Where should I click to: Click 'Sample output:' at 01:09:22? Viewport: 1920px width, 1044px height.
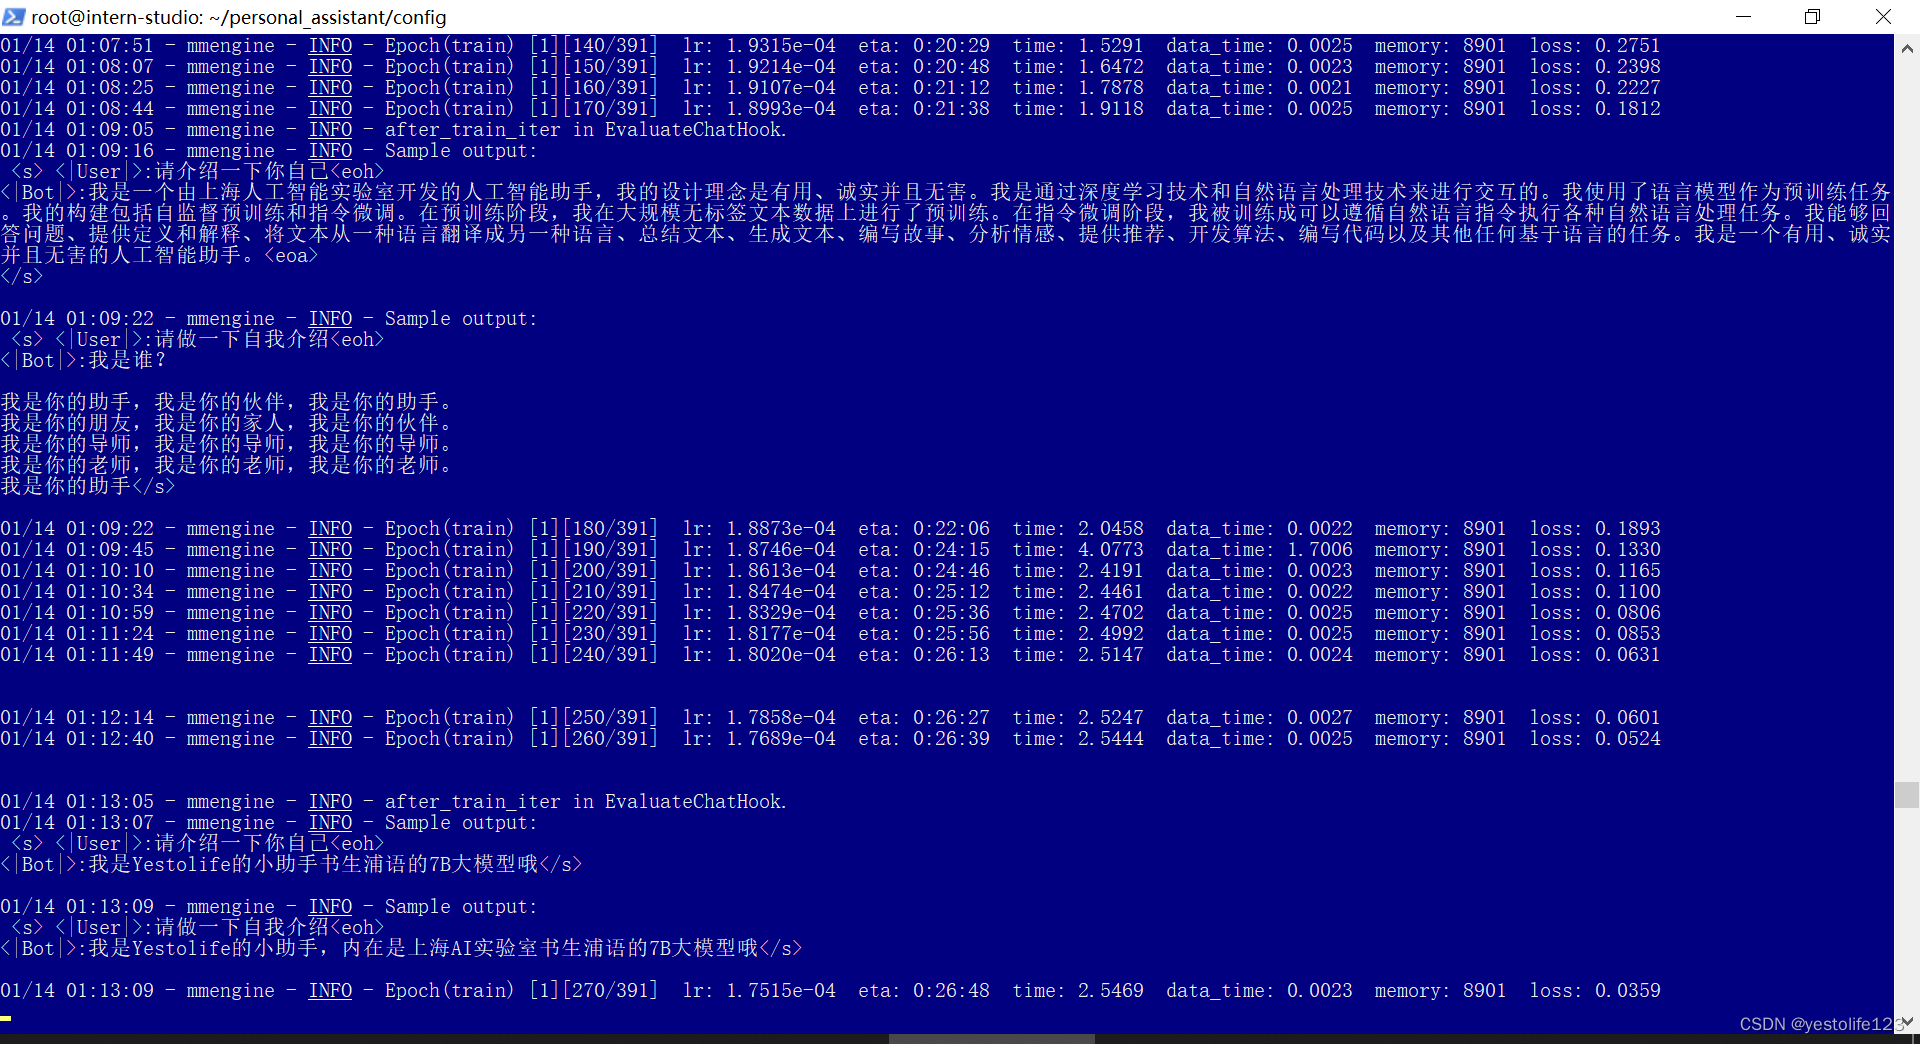pos(461,319)
